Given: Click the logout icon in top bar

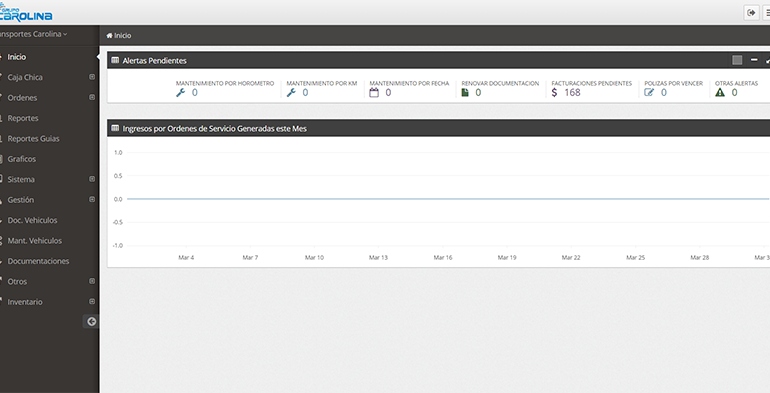Looking at the screenshot, I should [751, 13].
